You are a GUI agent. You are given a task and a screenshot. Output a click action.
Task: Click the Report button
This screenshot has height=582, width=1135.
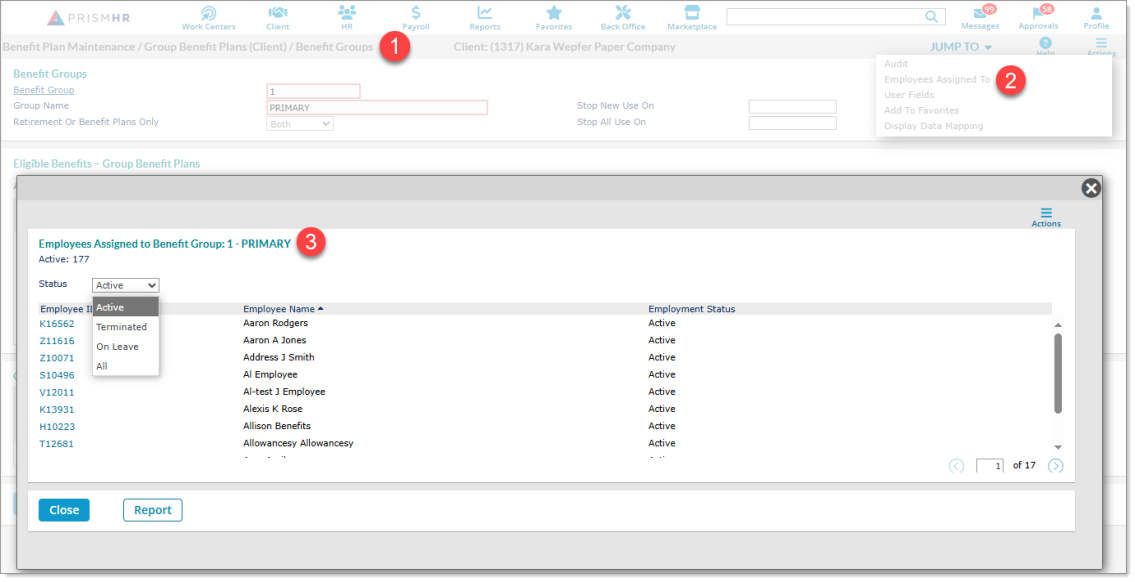click(x=152, y=510)
